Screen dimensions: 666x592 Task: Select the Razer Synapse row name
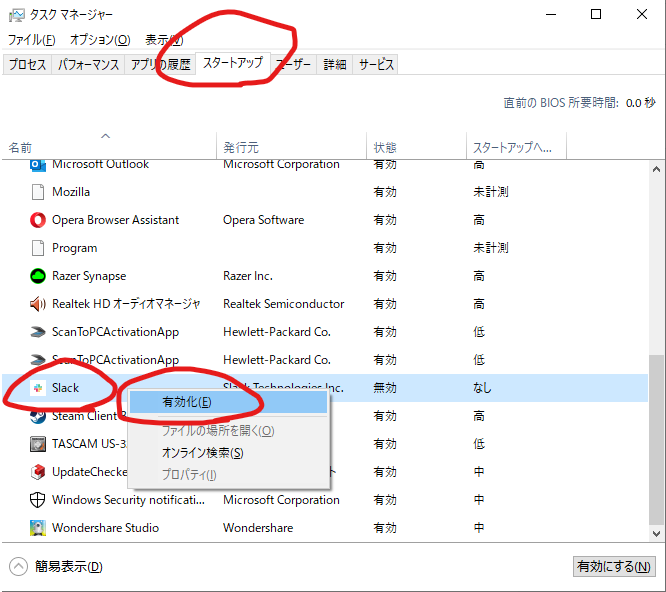click(89, 276)
